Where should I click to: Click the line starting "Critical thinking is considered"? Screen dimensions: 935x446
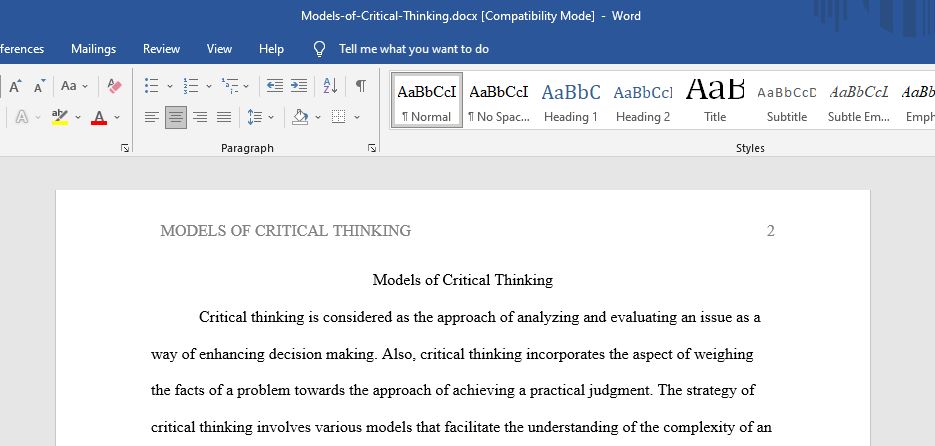tap(479, 317)
